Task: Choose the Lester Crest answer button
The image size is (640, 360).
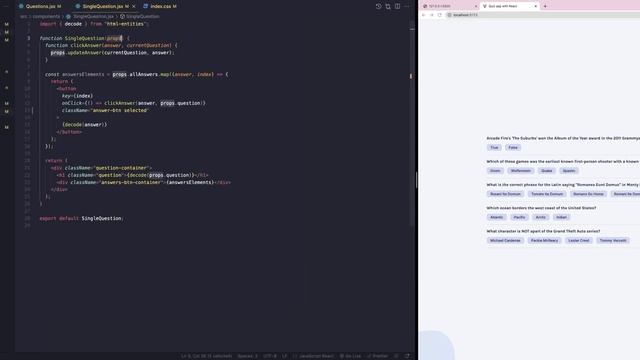Action: pyautogui.click(x=579, y=240)
